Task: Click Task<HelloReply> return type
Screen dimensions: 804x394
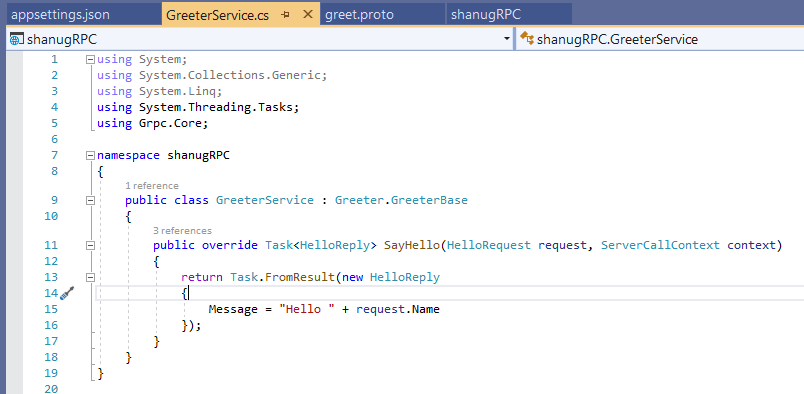Action: click(321, 245)
